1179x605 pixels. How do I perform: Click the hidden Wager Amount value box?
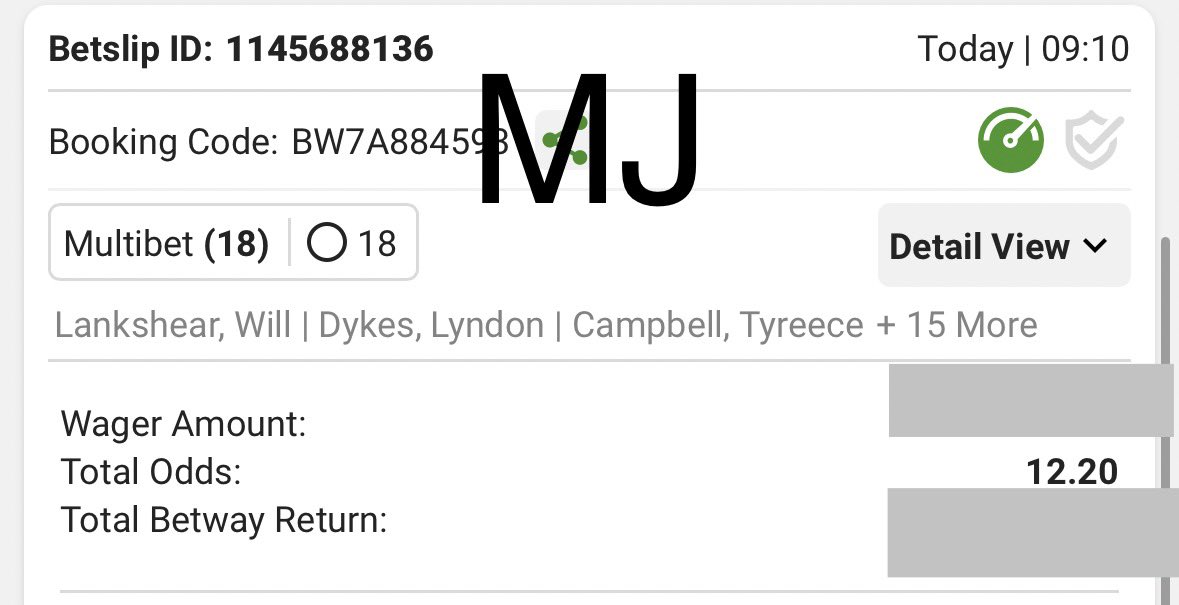click(1031, 400)
